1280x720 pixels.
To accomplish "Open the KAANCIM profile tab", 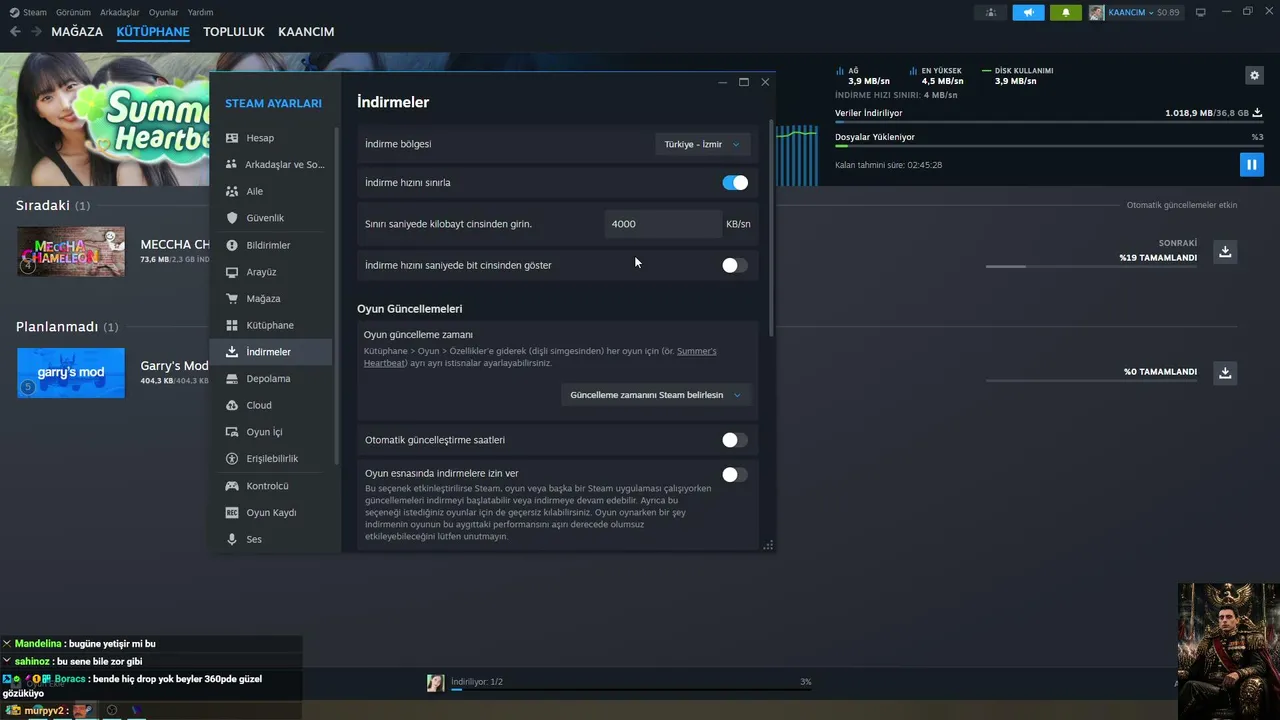I will [306, 32].
